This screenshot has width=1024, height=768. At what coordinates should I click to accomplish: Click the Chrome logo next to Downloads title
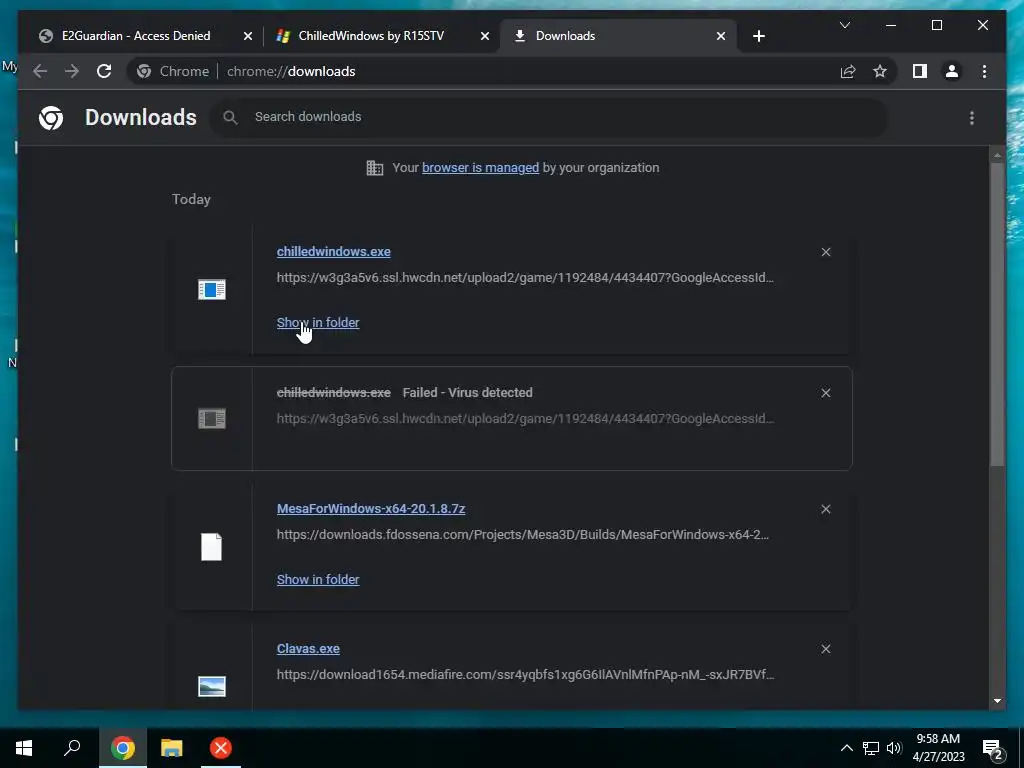pos(51,118)
